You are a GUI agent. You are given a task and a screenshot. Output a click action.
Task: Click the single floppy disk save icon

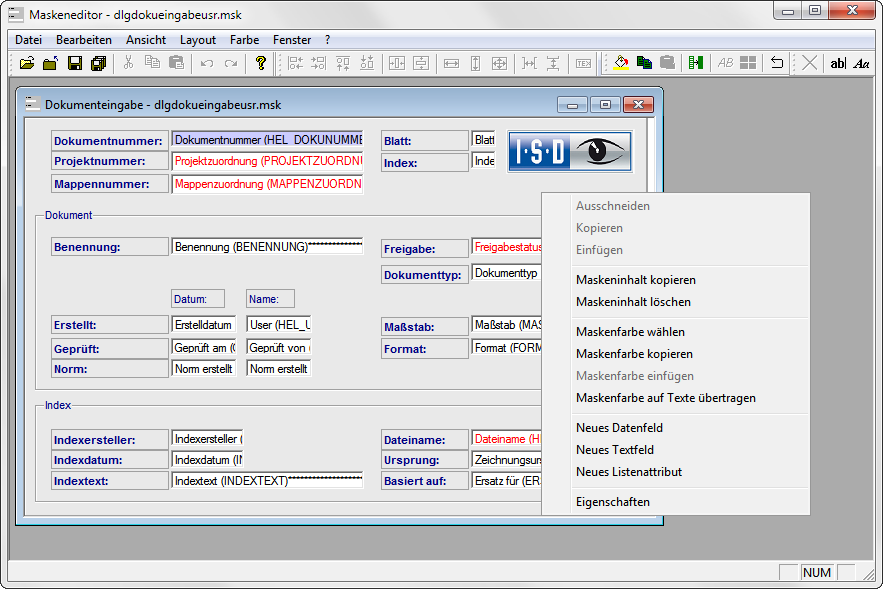(74, 63)
